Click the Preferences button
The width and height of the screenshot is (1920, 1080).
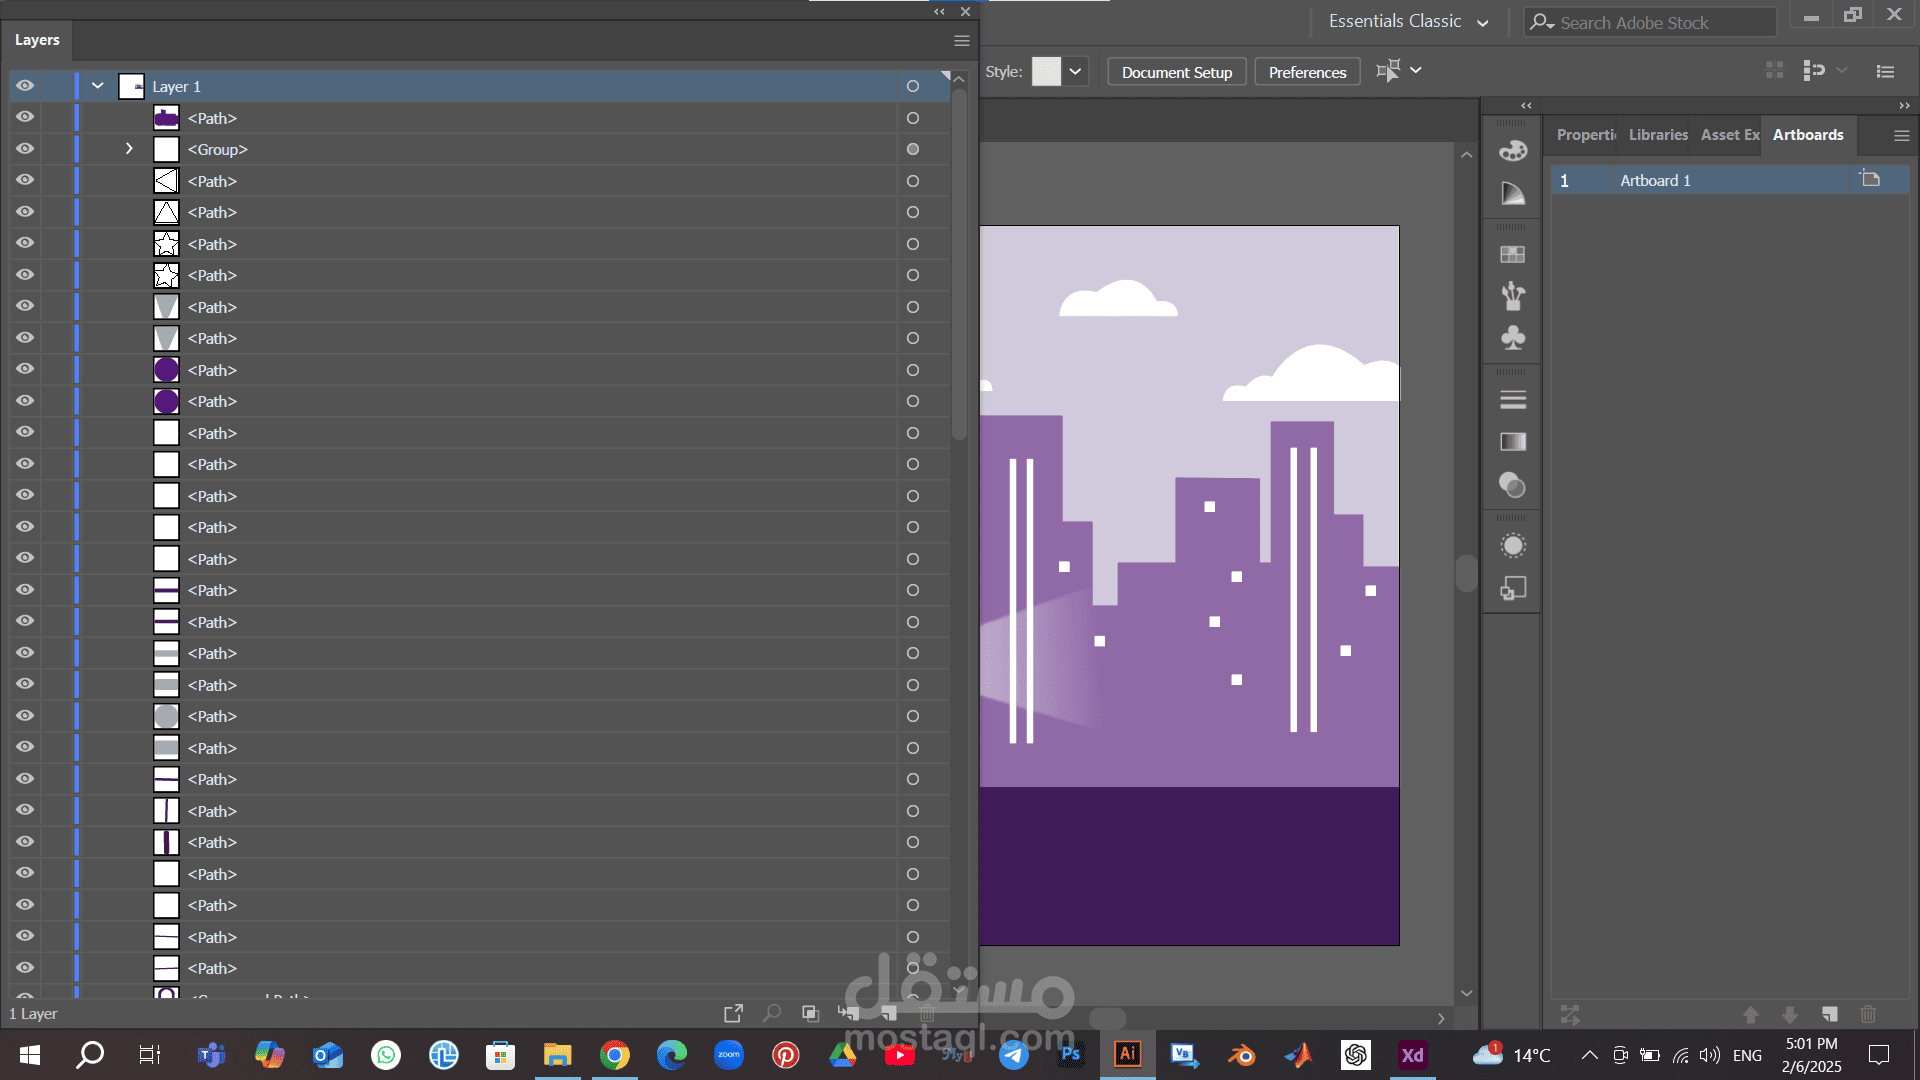[1307, 72]
